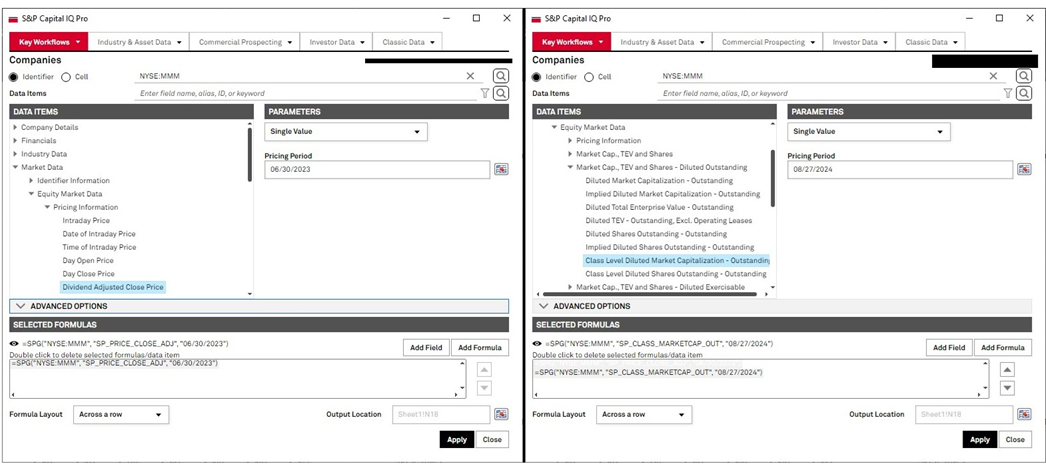Click Add Field button in left window
The height and width of the screenshot is (472, 1046).
click(426, 347)
